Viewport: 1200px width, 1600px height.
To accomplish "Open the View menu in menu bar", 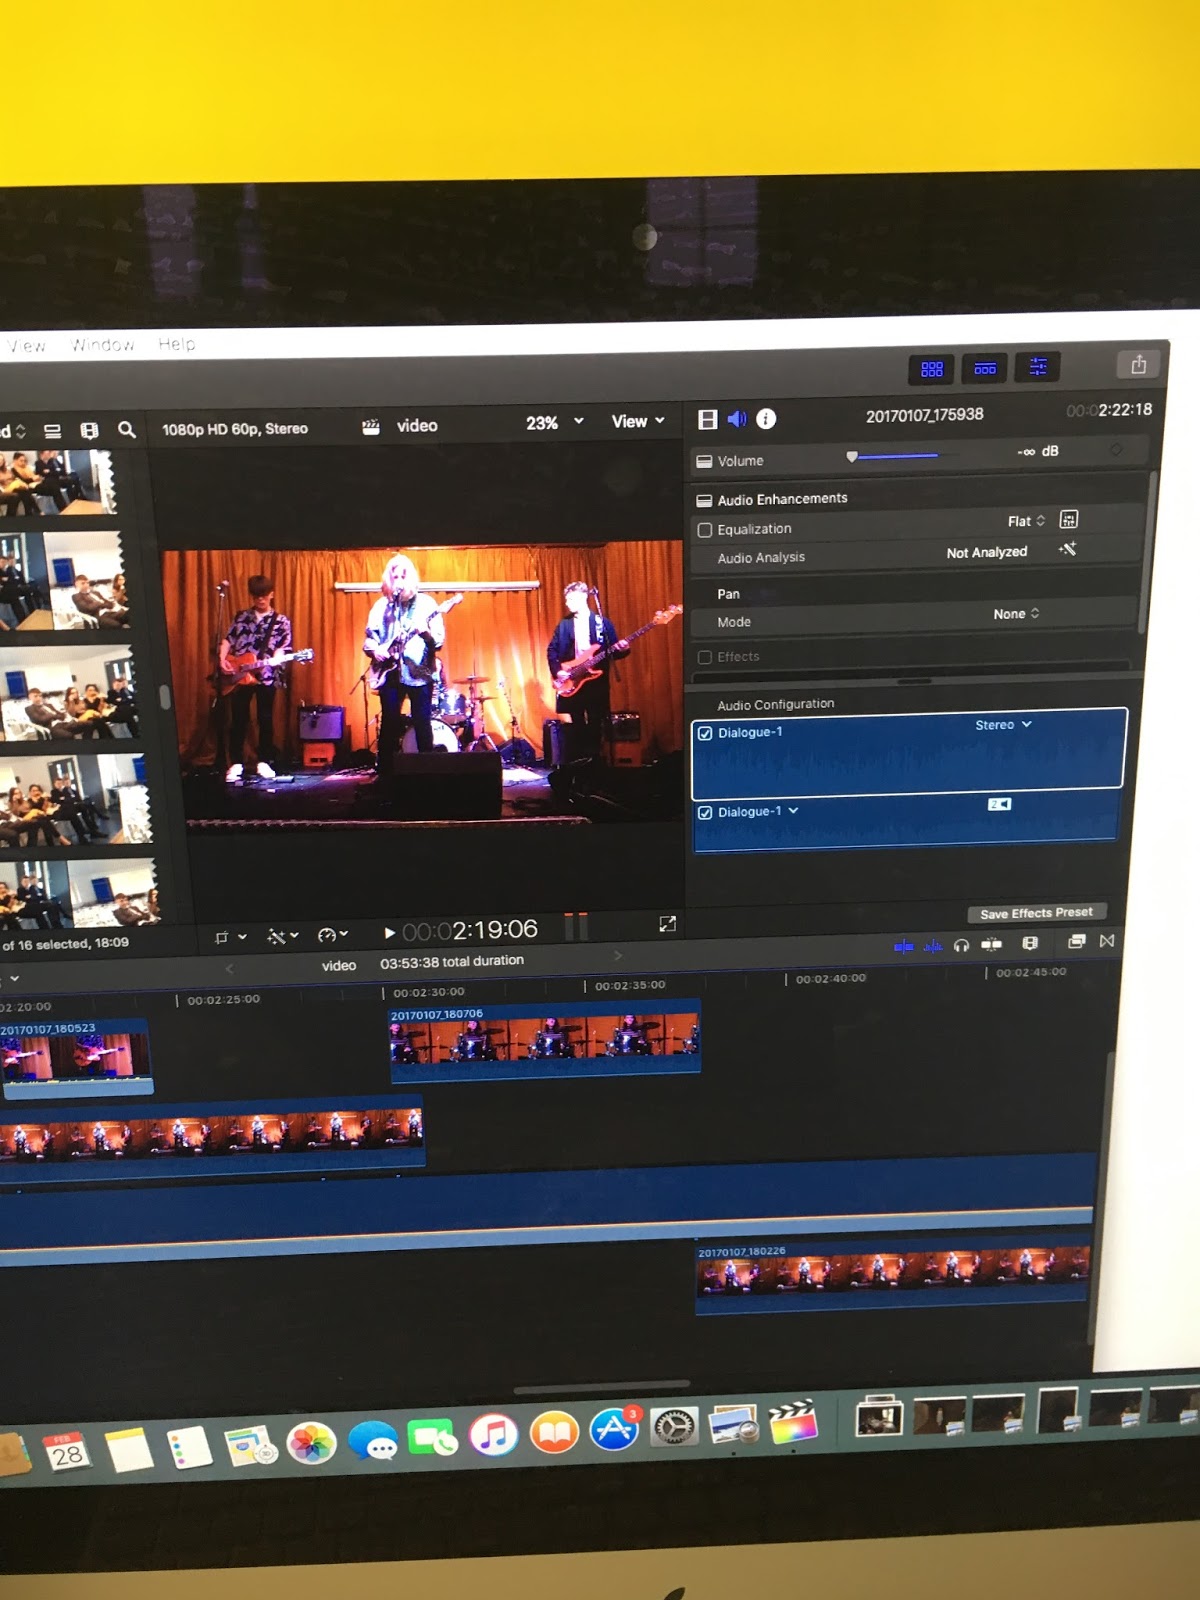I will point(26,346).
